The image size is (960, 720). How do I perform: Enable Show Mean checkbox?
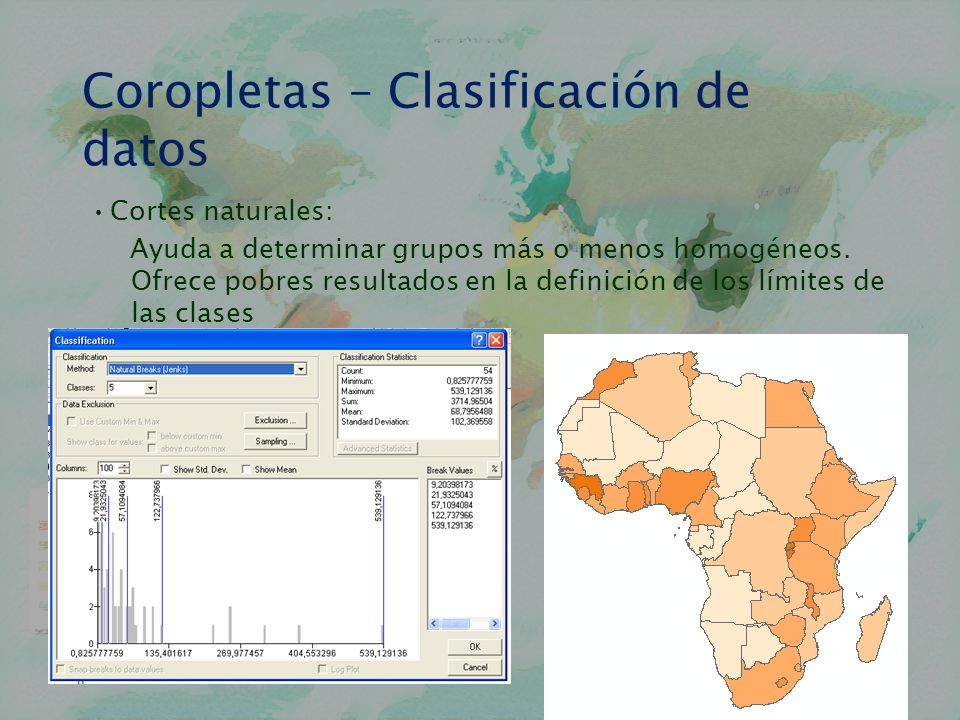(246, 469)
